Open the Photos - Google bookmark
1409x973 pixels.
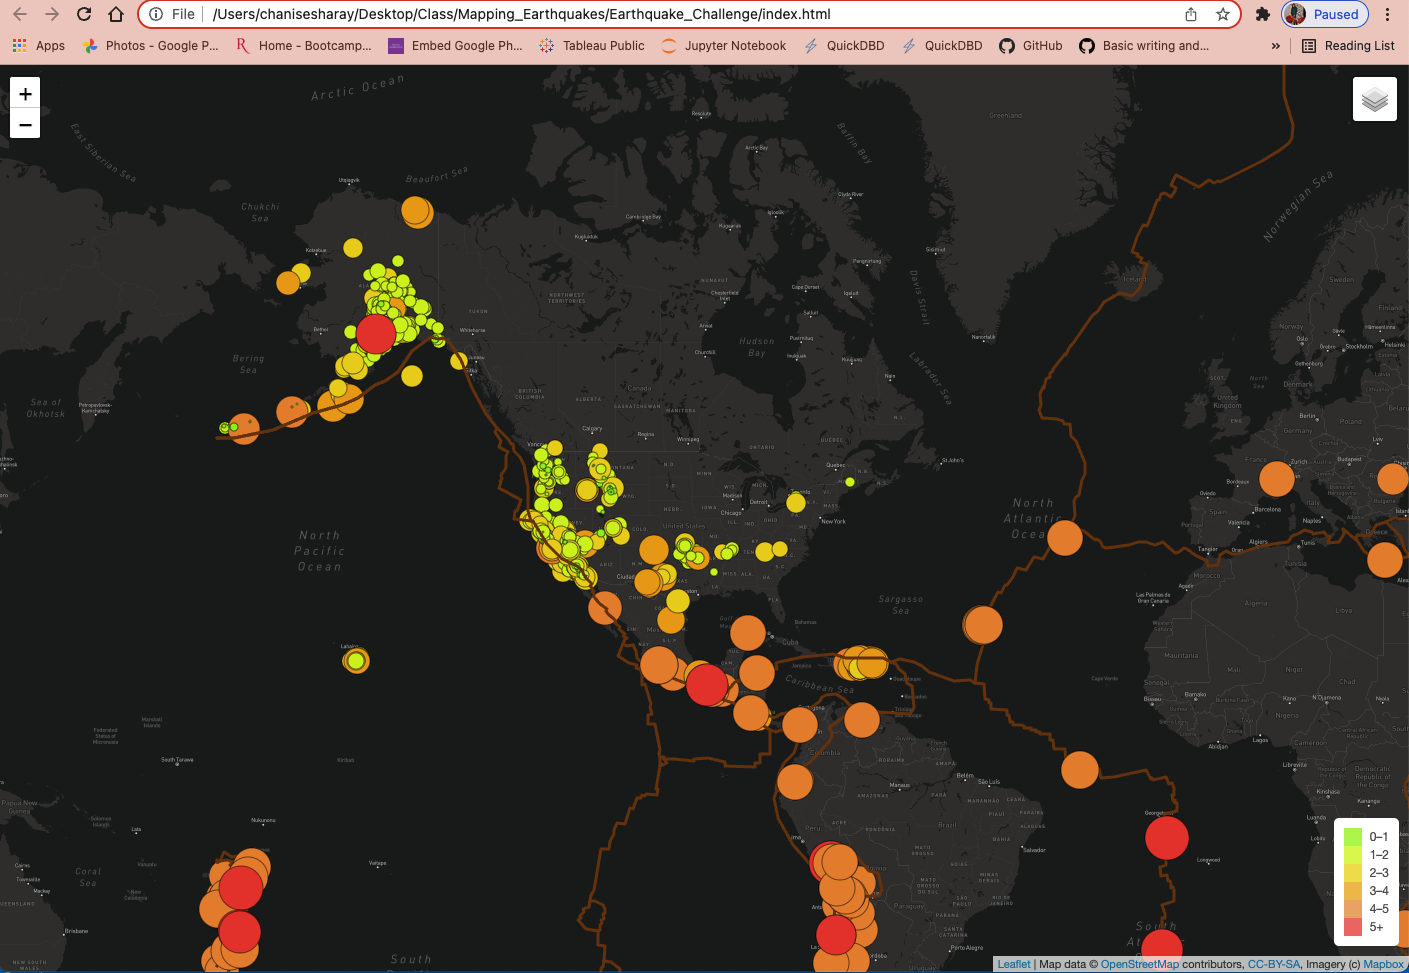[151, 45]
